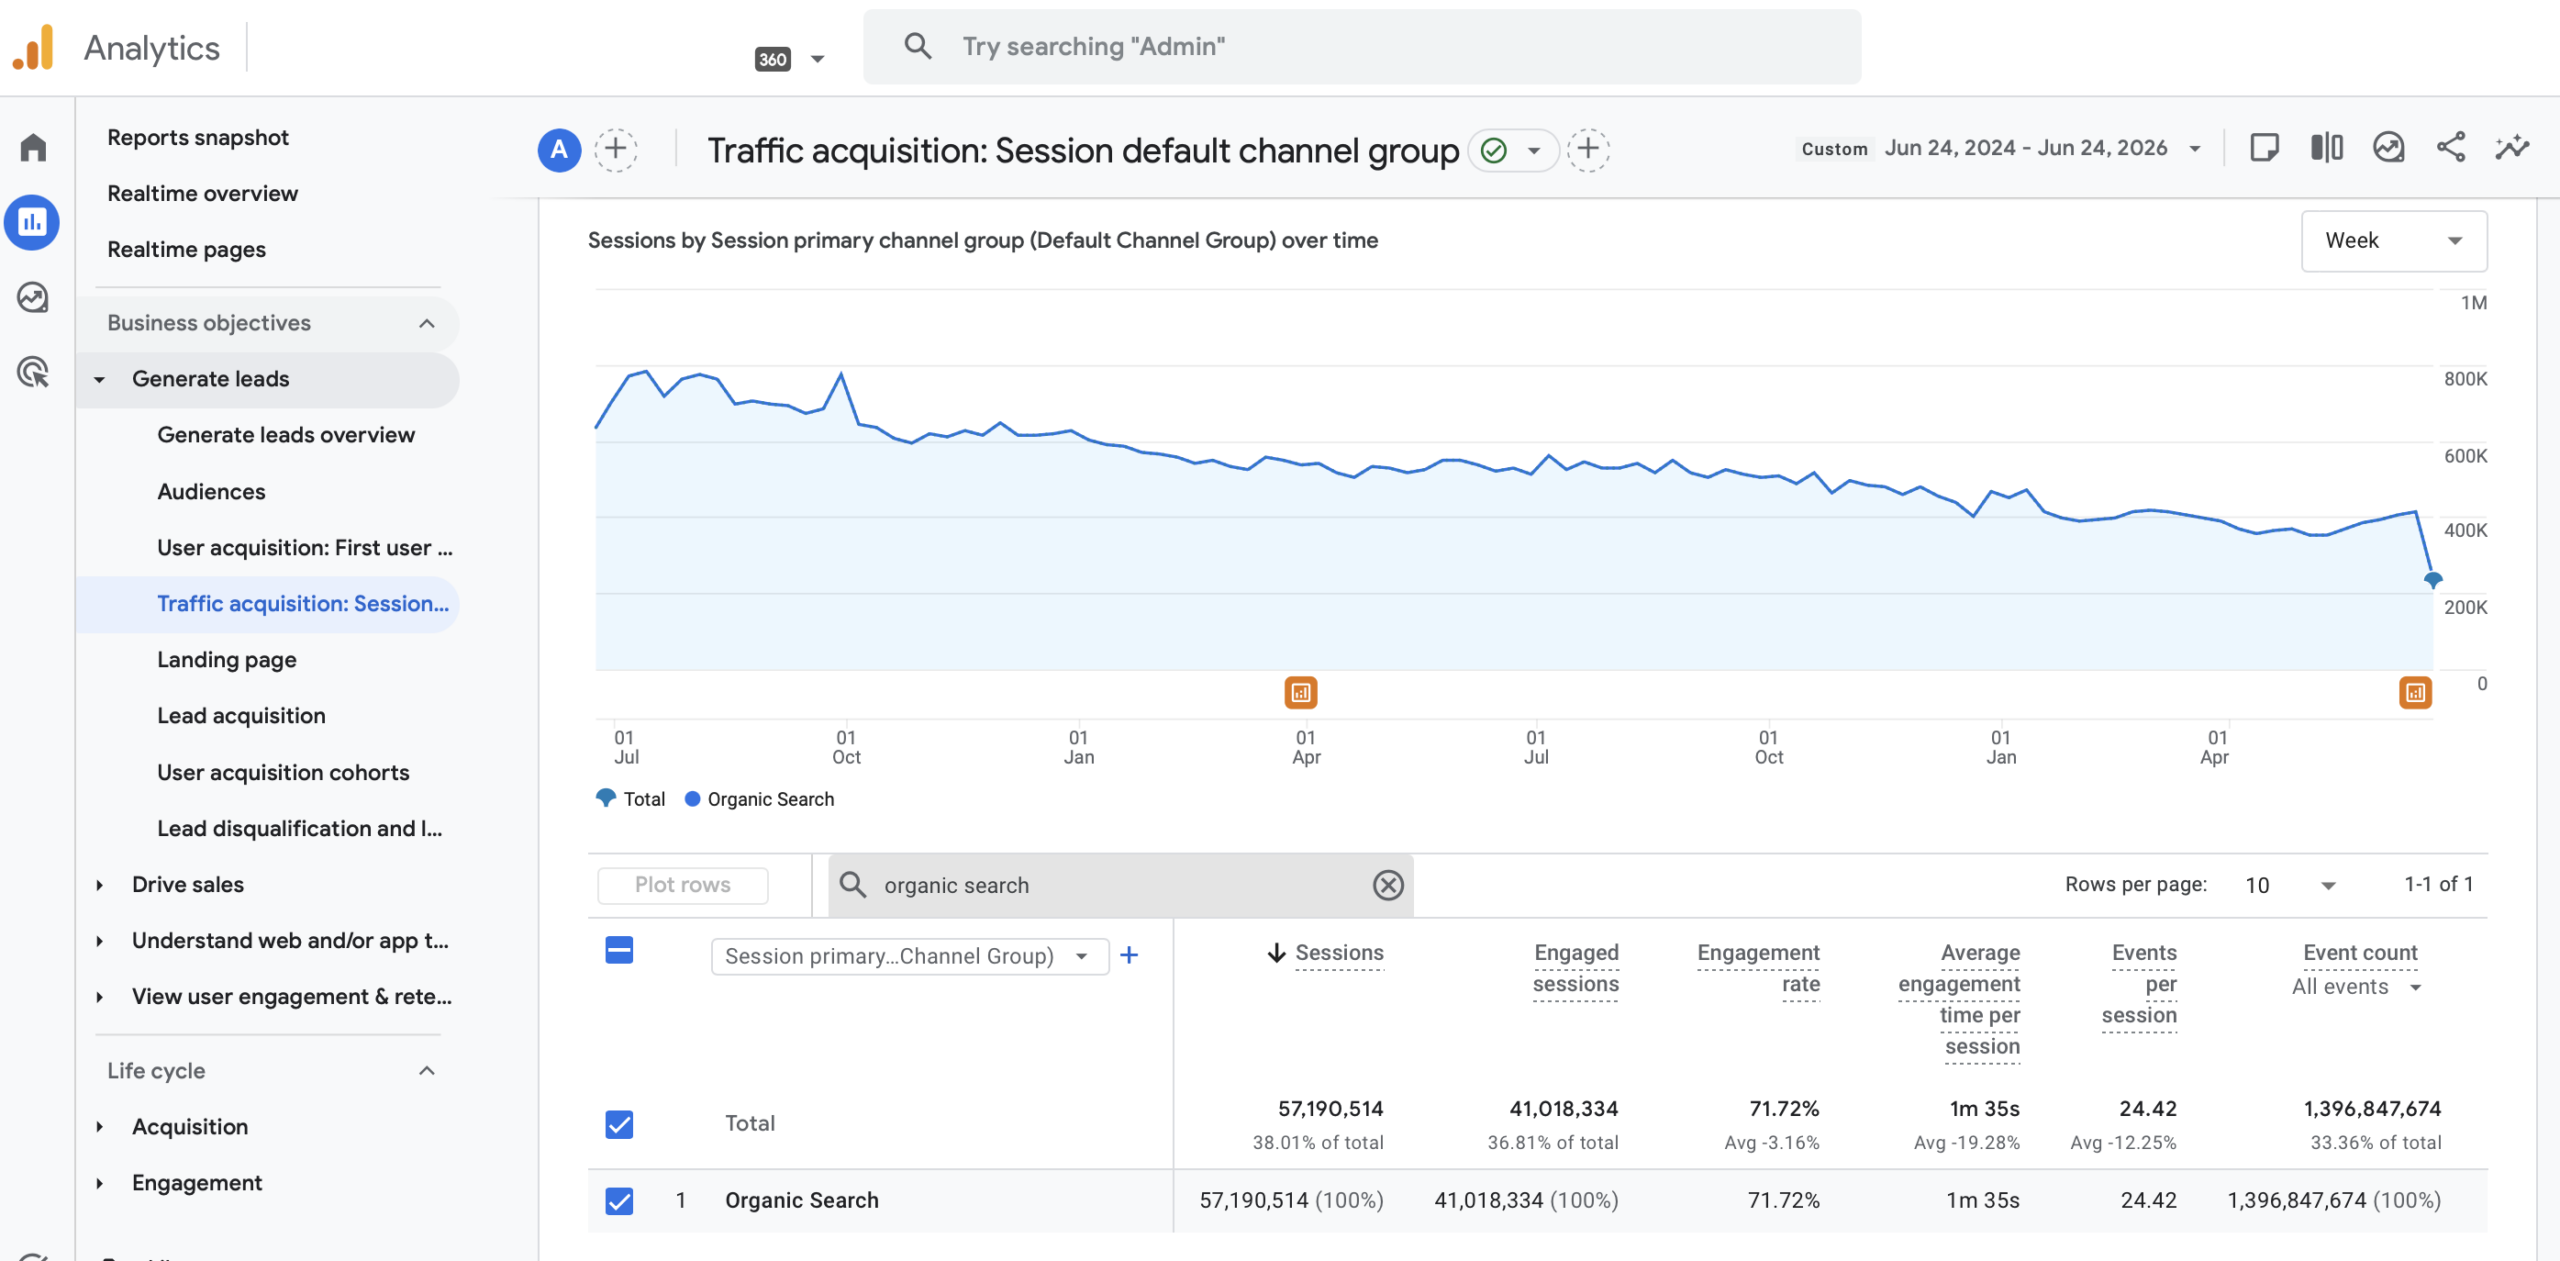The image size is (2560, 1261).
Task: Click the orange annotation marker near Apr
Action: point(1301,692)
